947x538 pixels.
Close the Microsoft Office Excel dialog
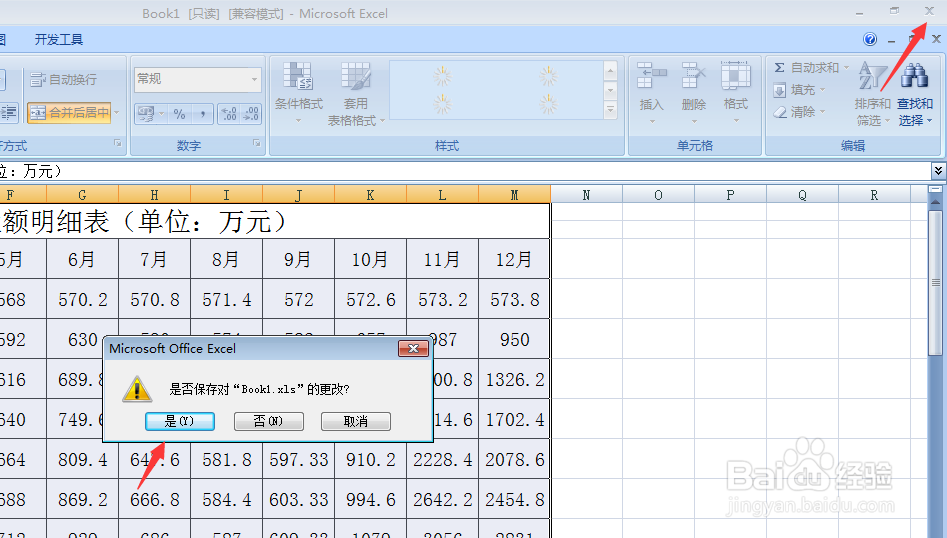point(413,348)
